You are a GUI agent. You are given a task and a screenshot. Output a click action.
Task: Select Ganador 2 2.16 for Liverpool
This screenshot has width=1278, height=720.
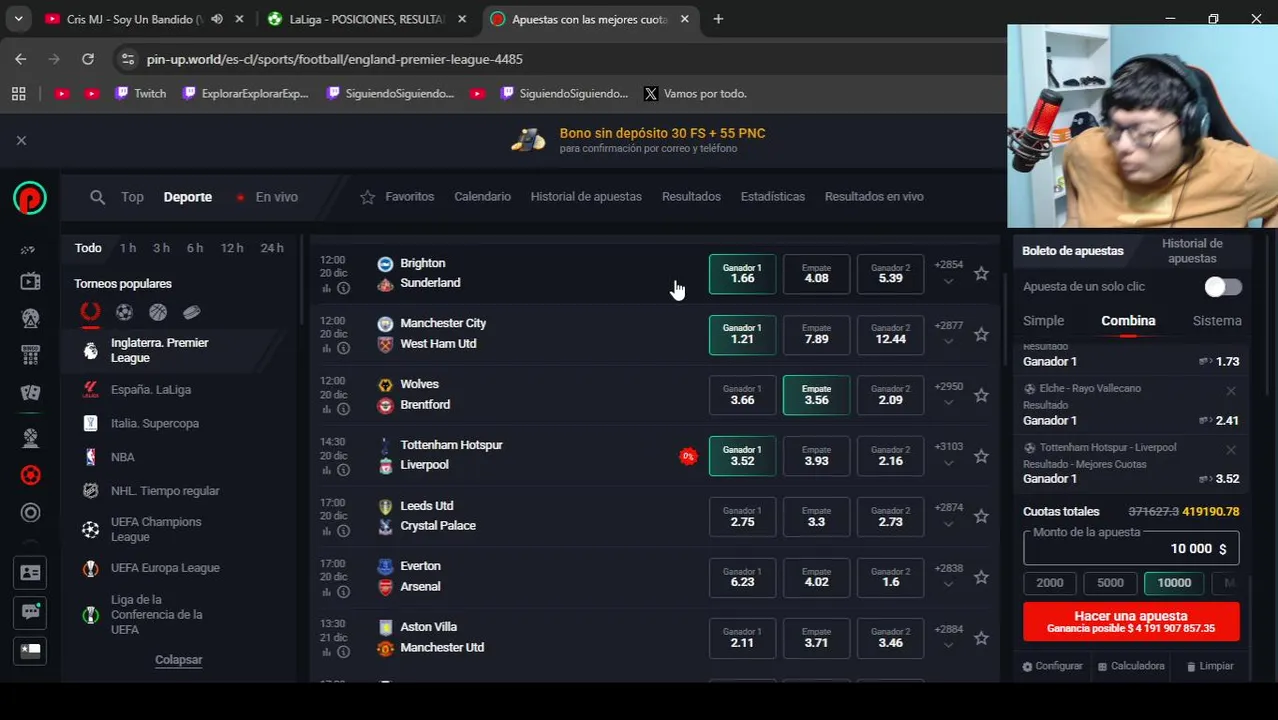point(890,456)
